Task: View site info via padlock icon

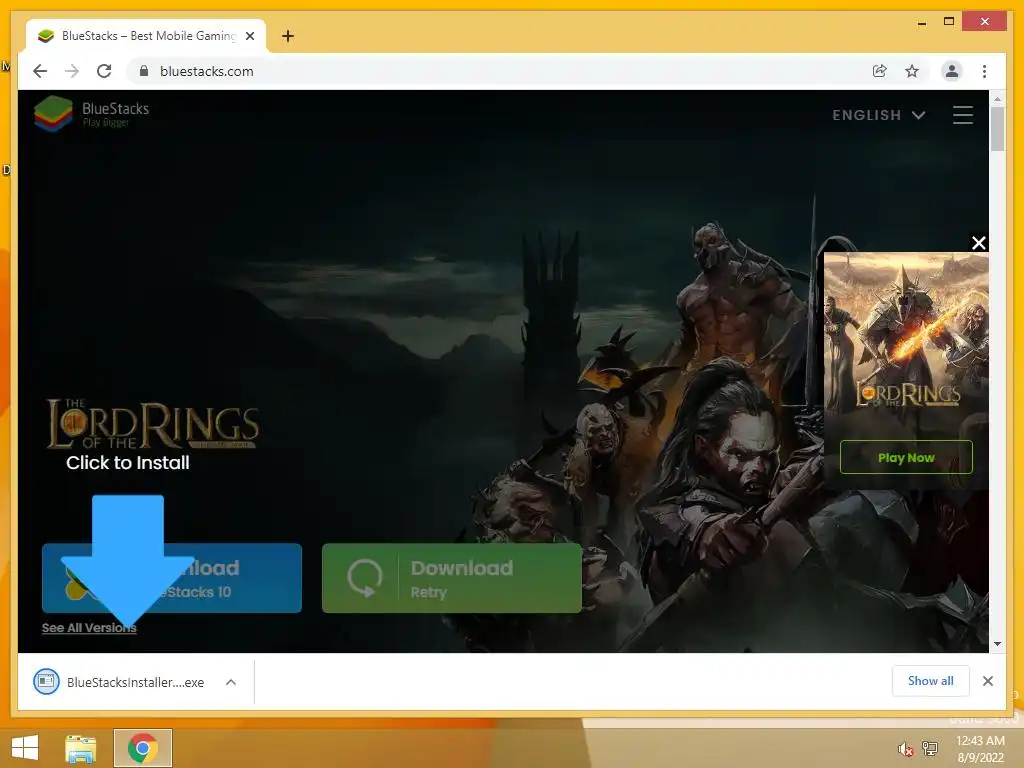Action: [144, 71]
